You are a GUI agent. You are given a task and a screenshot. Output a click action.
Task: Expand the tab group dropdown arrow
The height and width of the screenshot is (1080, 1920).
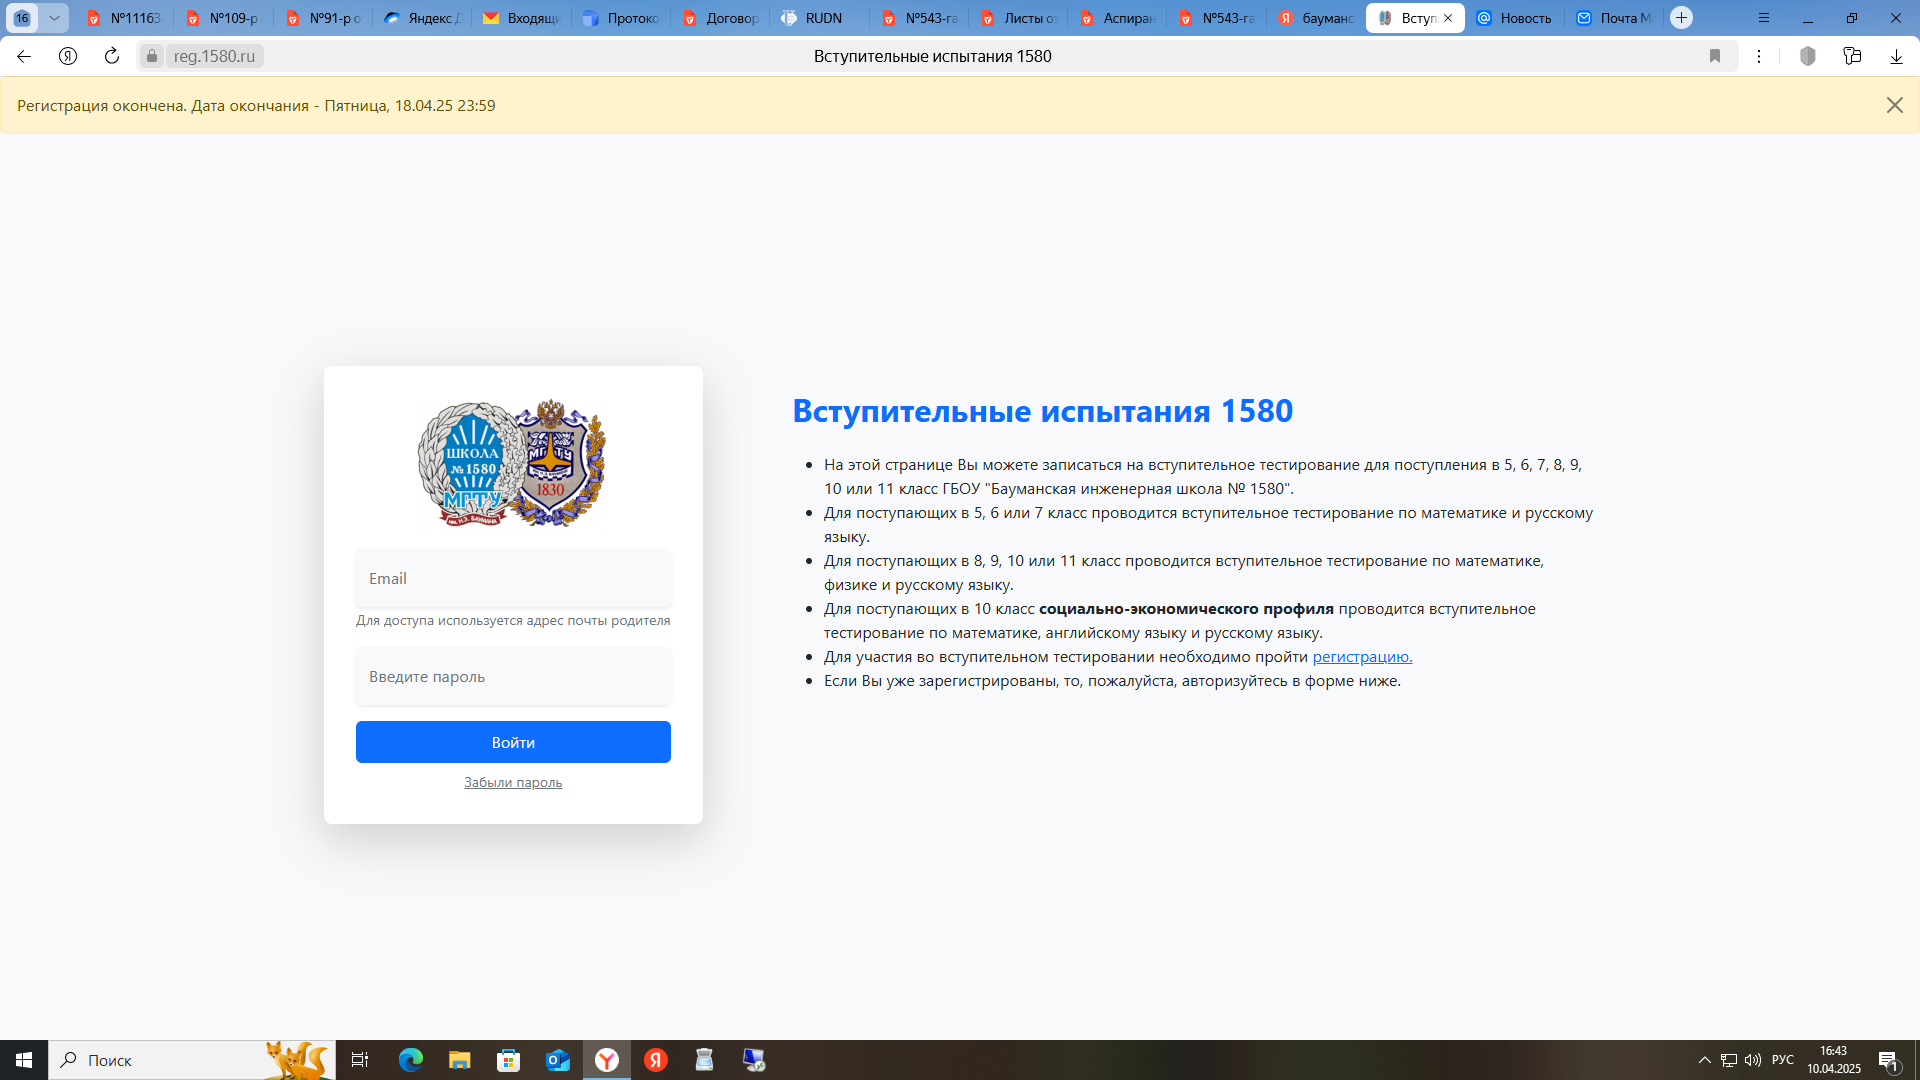[55, 18]
